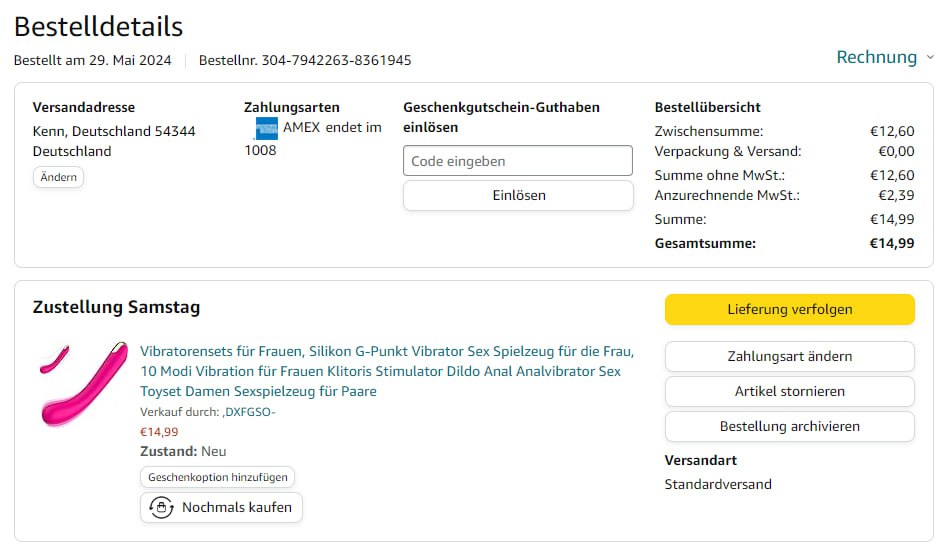Viewport: 952px width, 557px height.
Task: Click the bold Gesamtsumme total amount
Action: click(891, 243)
